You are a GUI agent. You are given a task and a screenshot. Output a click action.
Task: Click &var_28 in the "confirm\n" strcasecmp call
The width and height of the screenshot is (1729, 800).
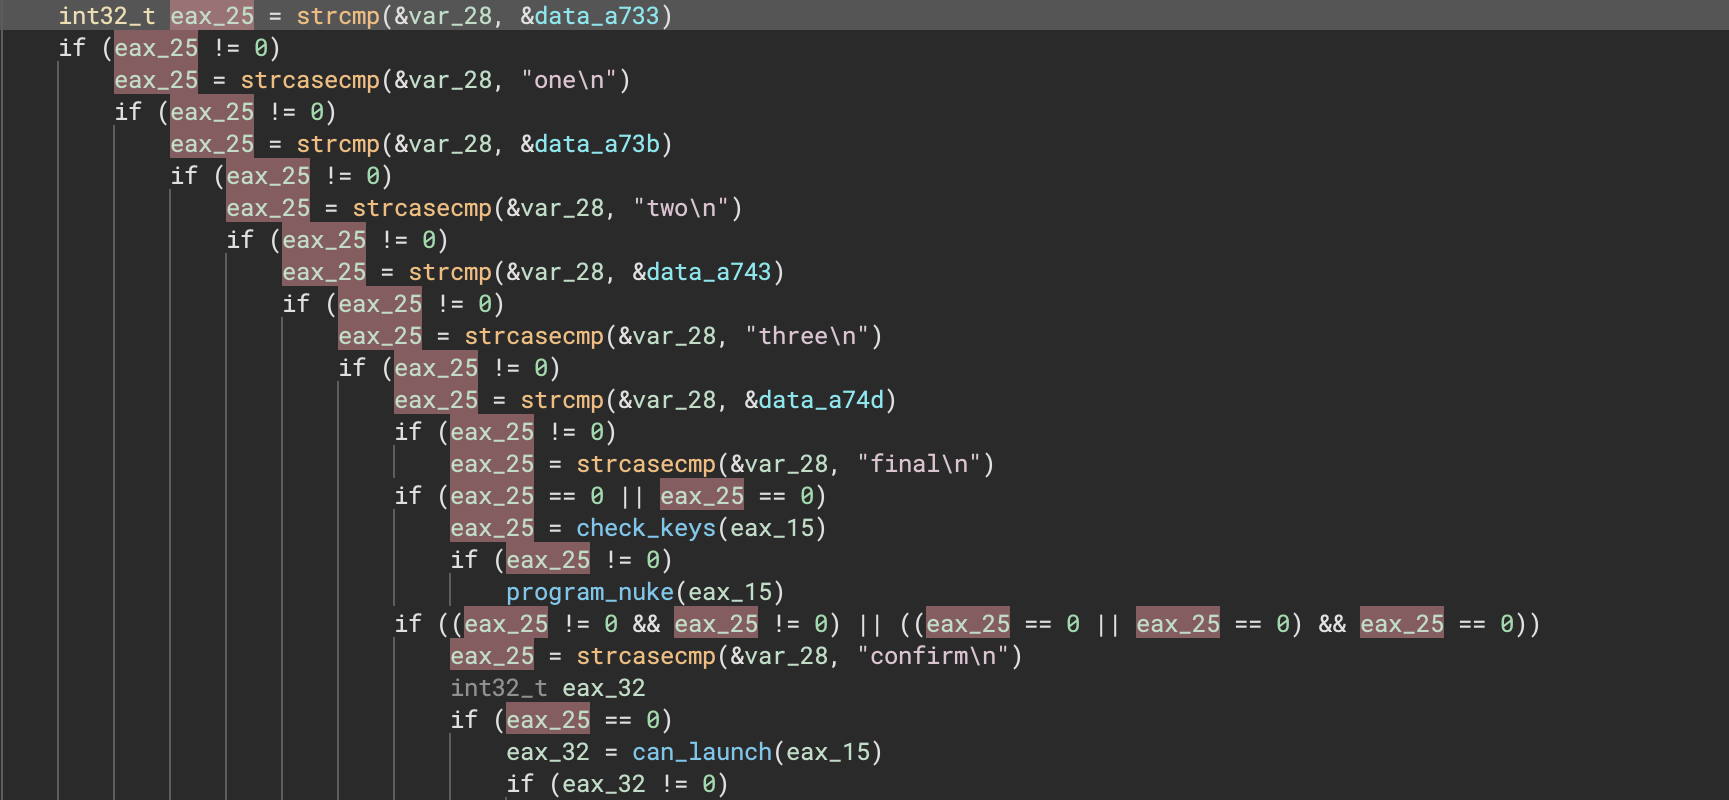(x=779, y=656)
